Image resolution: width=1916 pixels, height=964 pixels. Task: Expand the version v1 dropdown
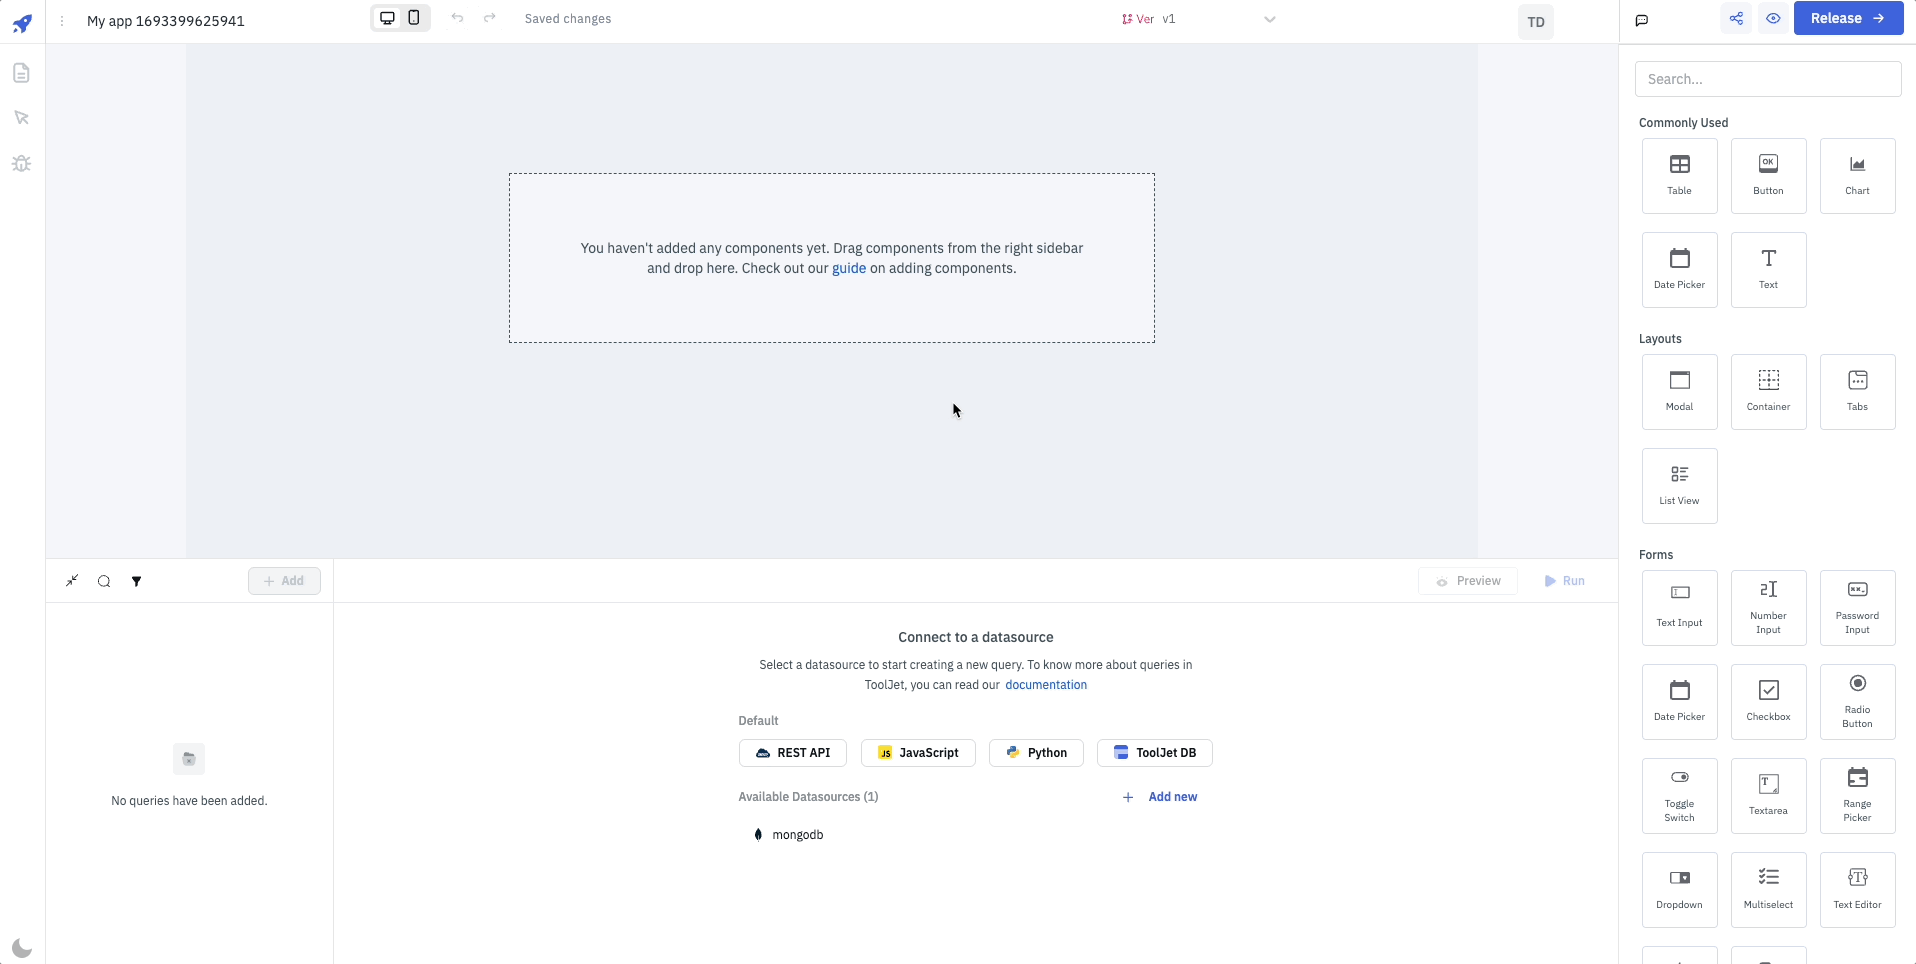1269,19
